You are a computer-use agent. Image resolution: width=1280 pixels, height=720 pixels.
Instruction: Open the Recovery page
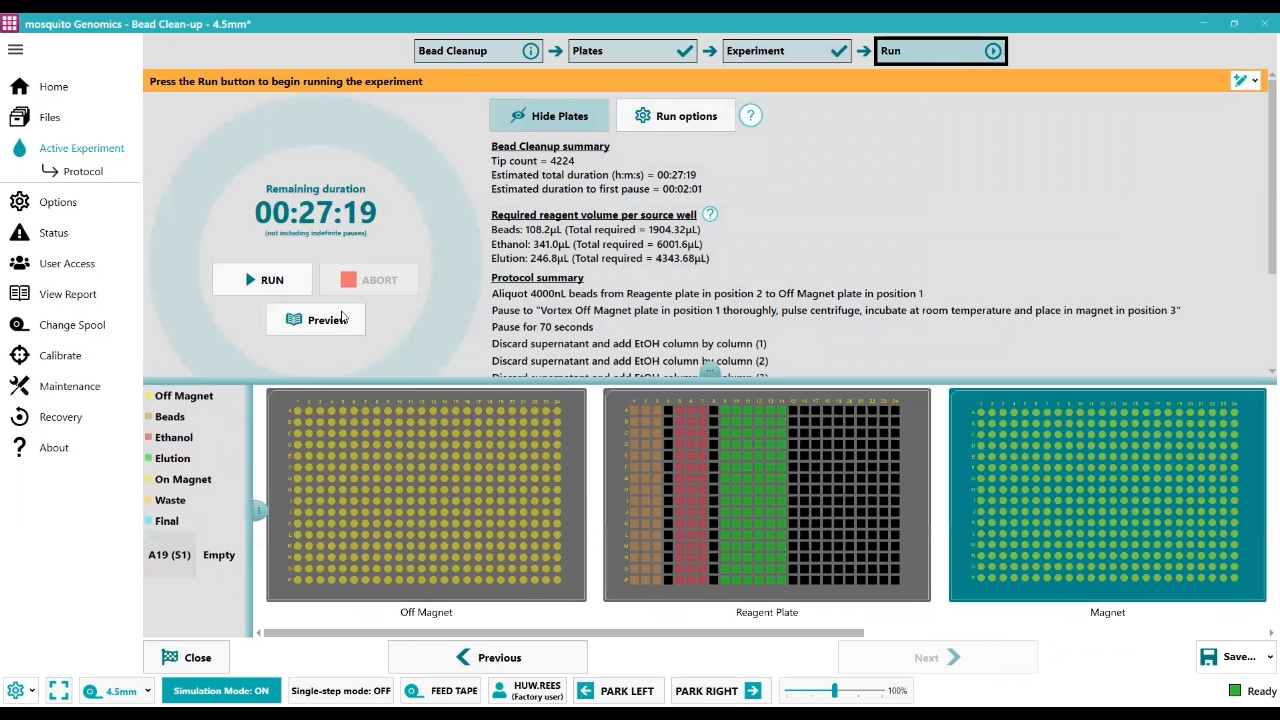(x=60, y=417)
